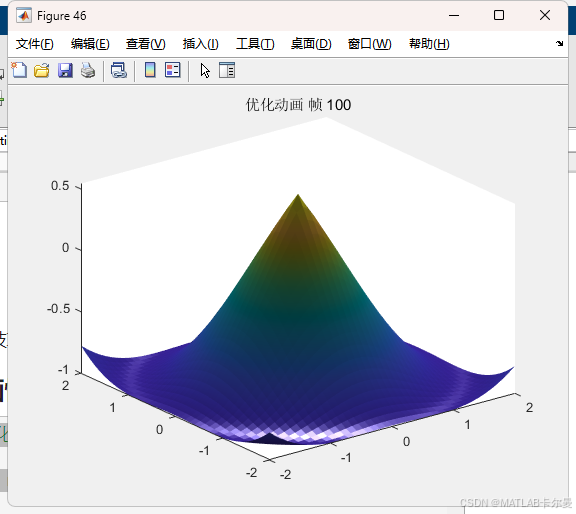Open the 插入(I) menu
576x514 pixels.
click(x=201, y=44)
